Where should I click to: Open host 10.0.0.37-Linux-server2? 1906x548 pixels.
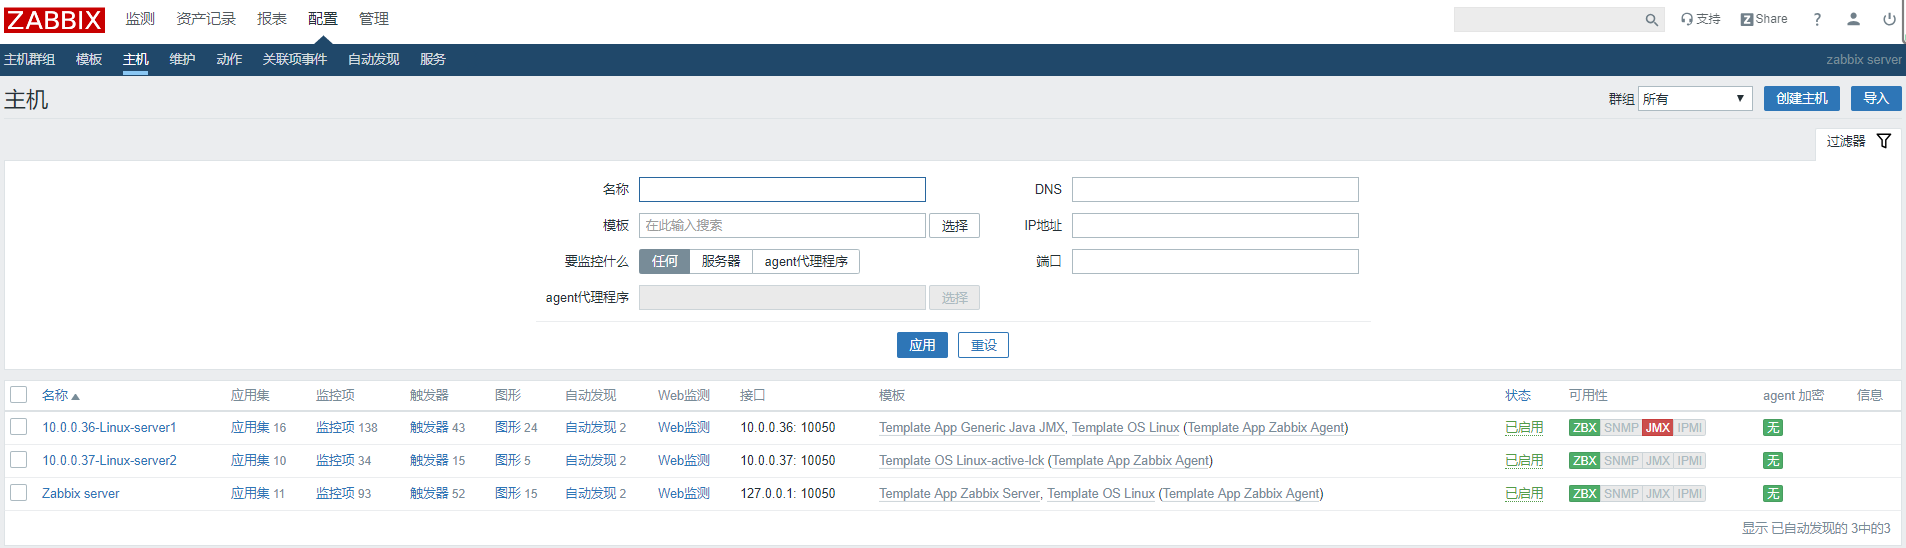tap(109, 461)
